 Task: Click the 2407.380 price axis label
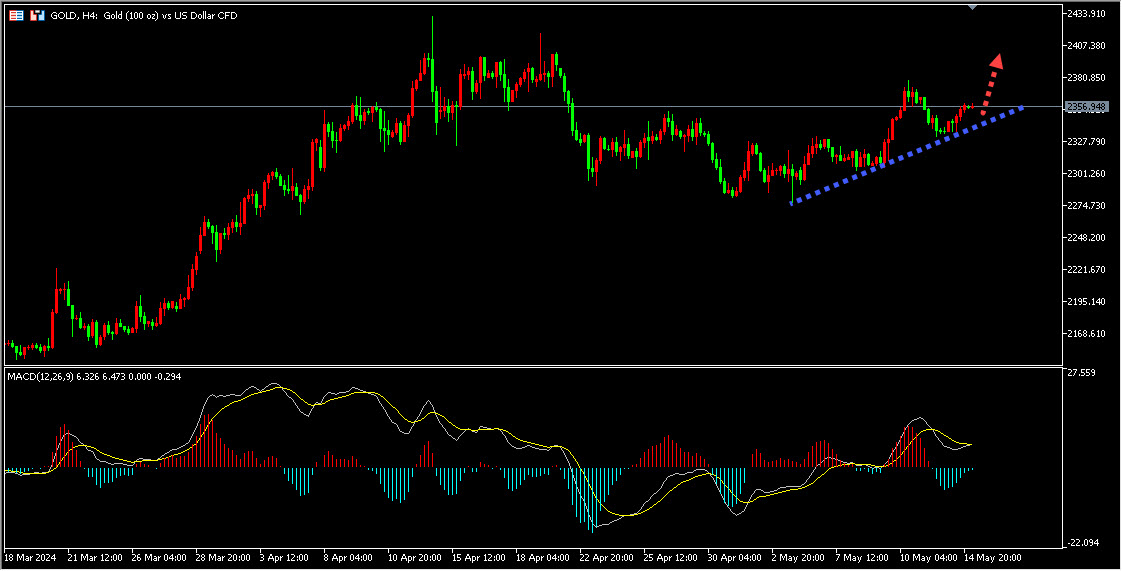(1085, 46)
